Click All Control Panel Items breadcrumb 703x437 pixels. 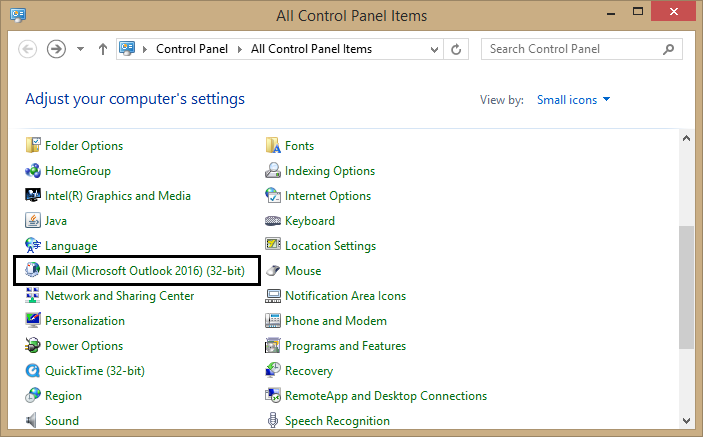[311, 49]
